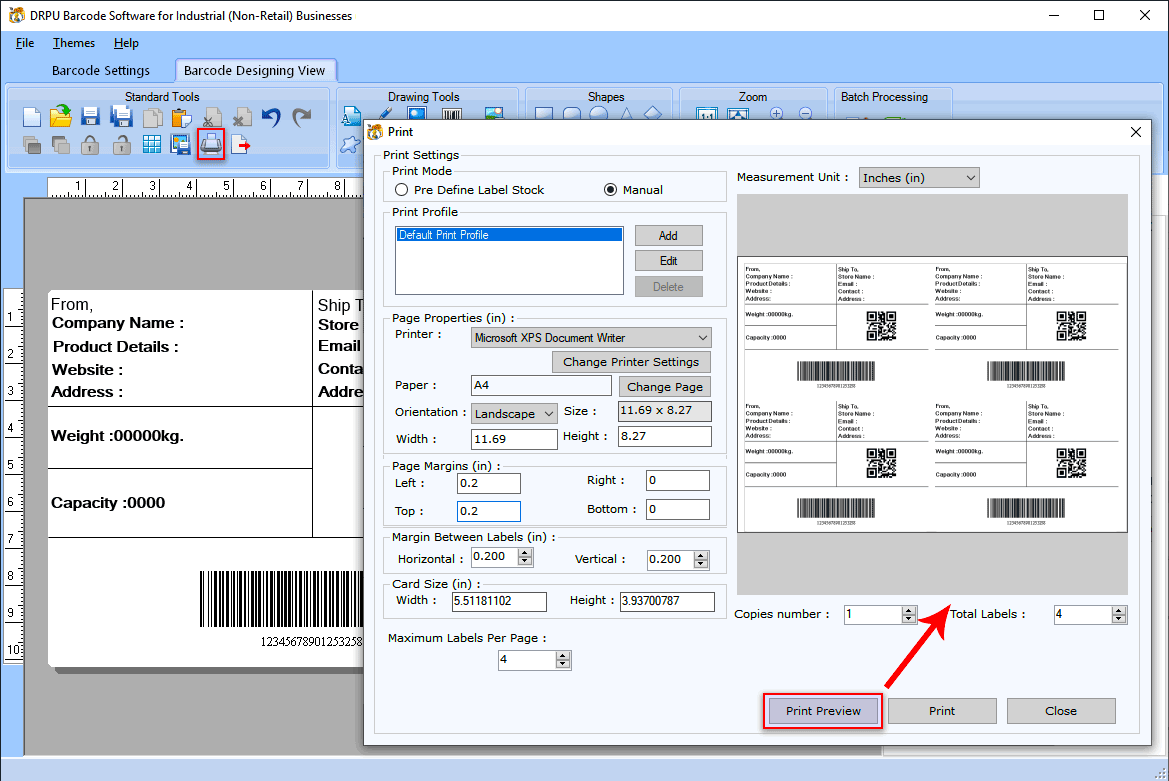This screenshot has height=781, width=1169.
Task: Click the Delete icon with X mark
Action: pyautogui.click(x=242, y=118)
